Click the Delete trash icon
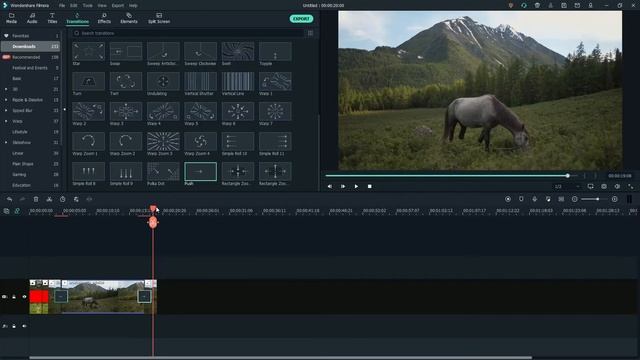 [x=36, y=199]
